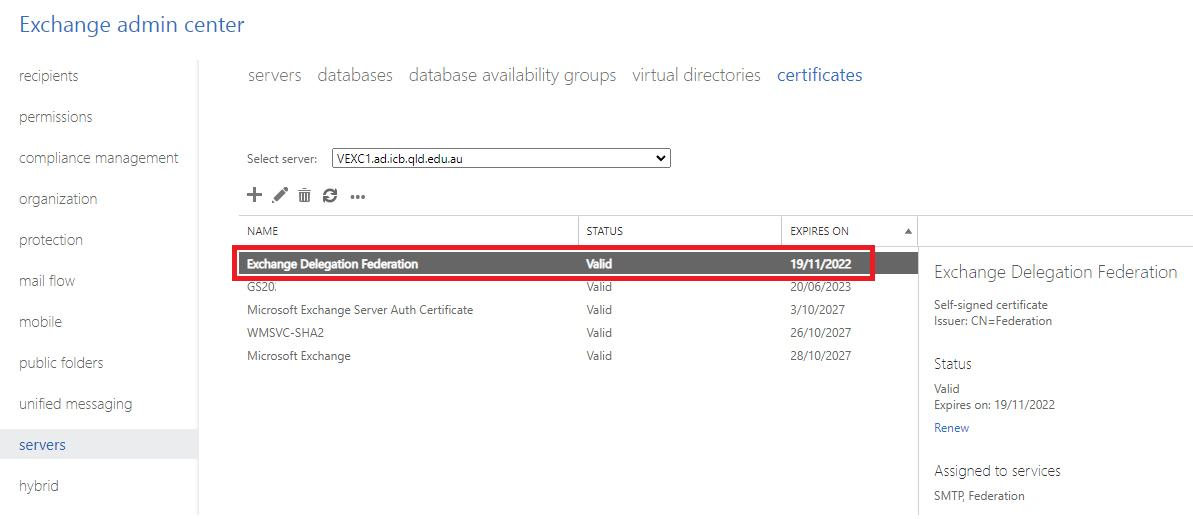The height and width of the screenshot is (519, 1193).
Task: Sort the list by Status column
Action: coord(604,231)
